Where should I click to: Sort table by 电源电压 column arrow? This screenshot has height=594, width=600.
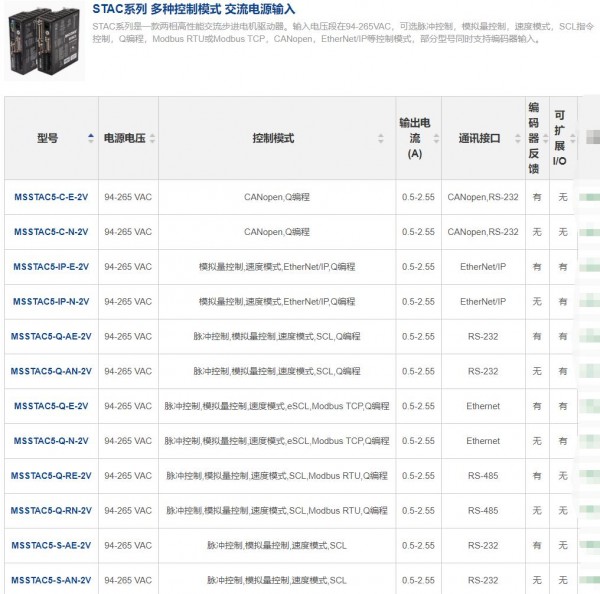tap(152, 138)
